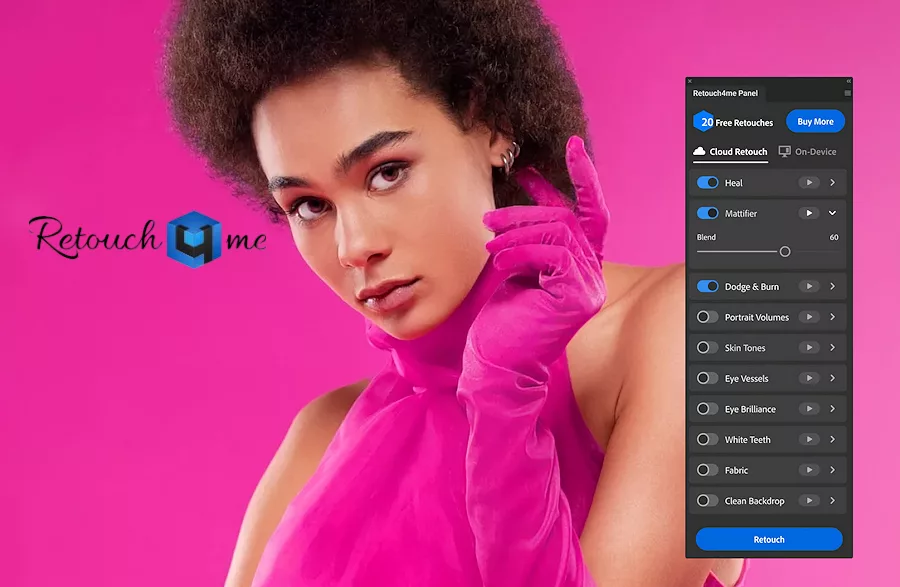Run the Heal play button
Viewport: 900px width, 587px height.
click(809, 183)
